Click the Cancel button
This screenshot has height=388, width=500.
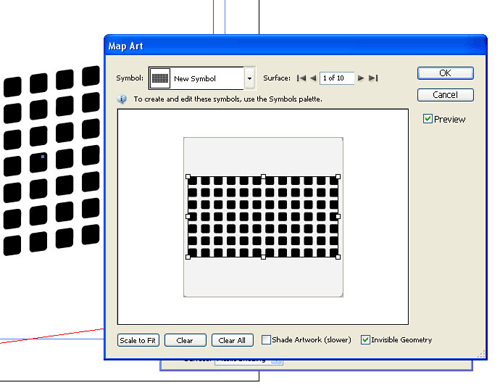[445, 95]
